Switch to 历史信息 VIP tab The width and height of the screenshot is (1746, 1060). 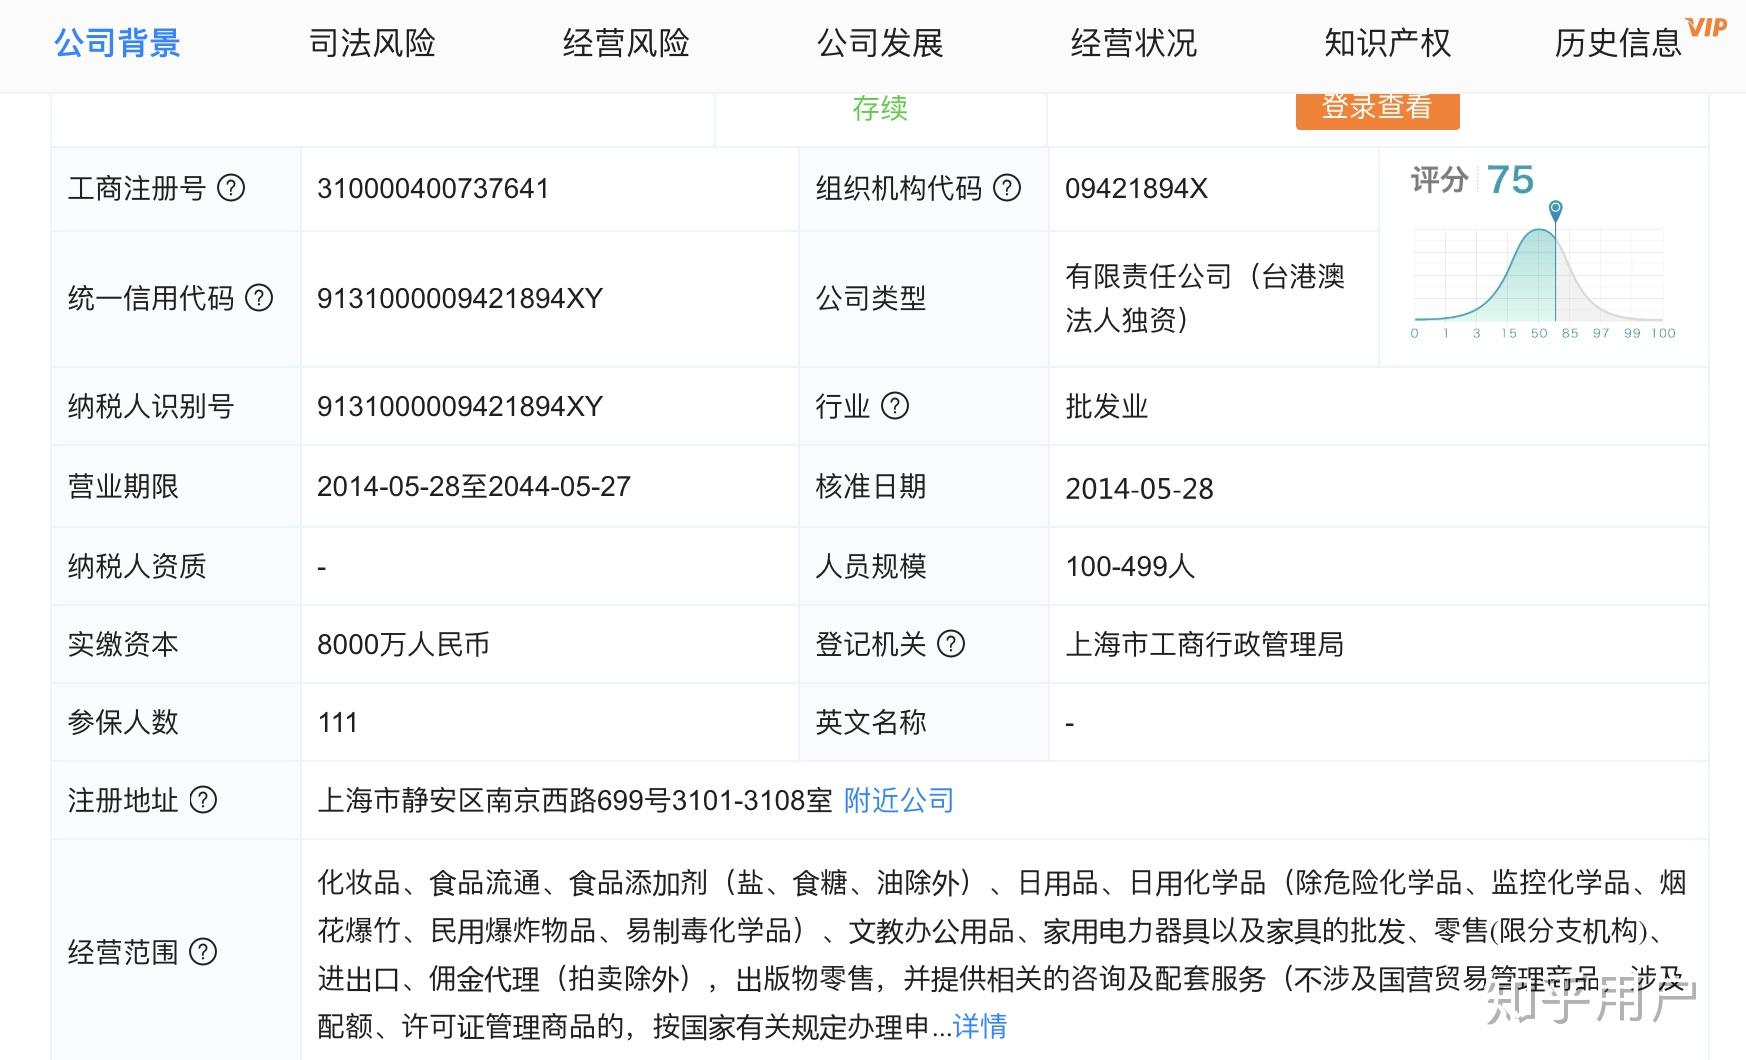[1640, 40]
